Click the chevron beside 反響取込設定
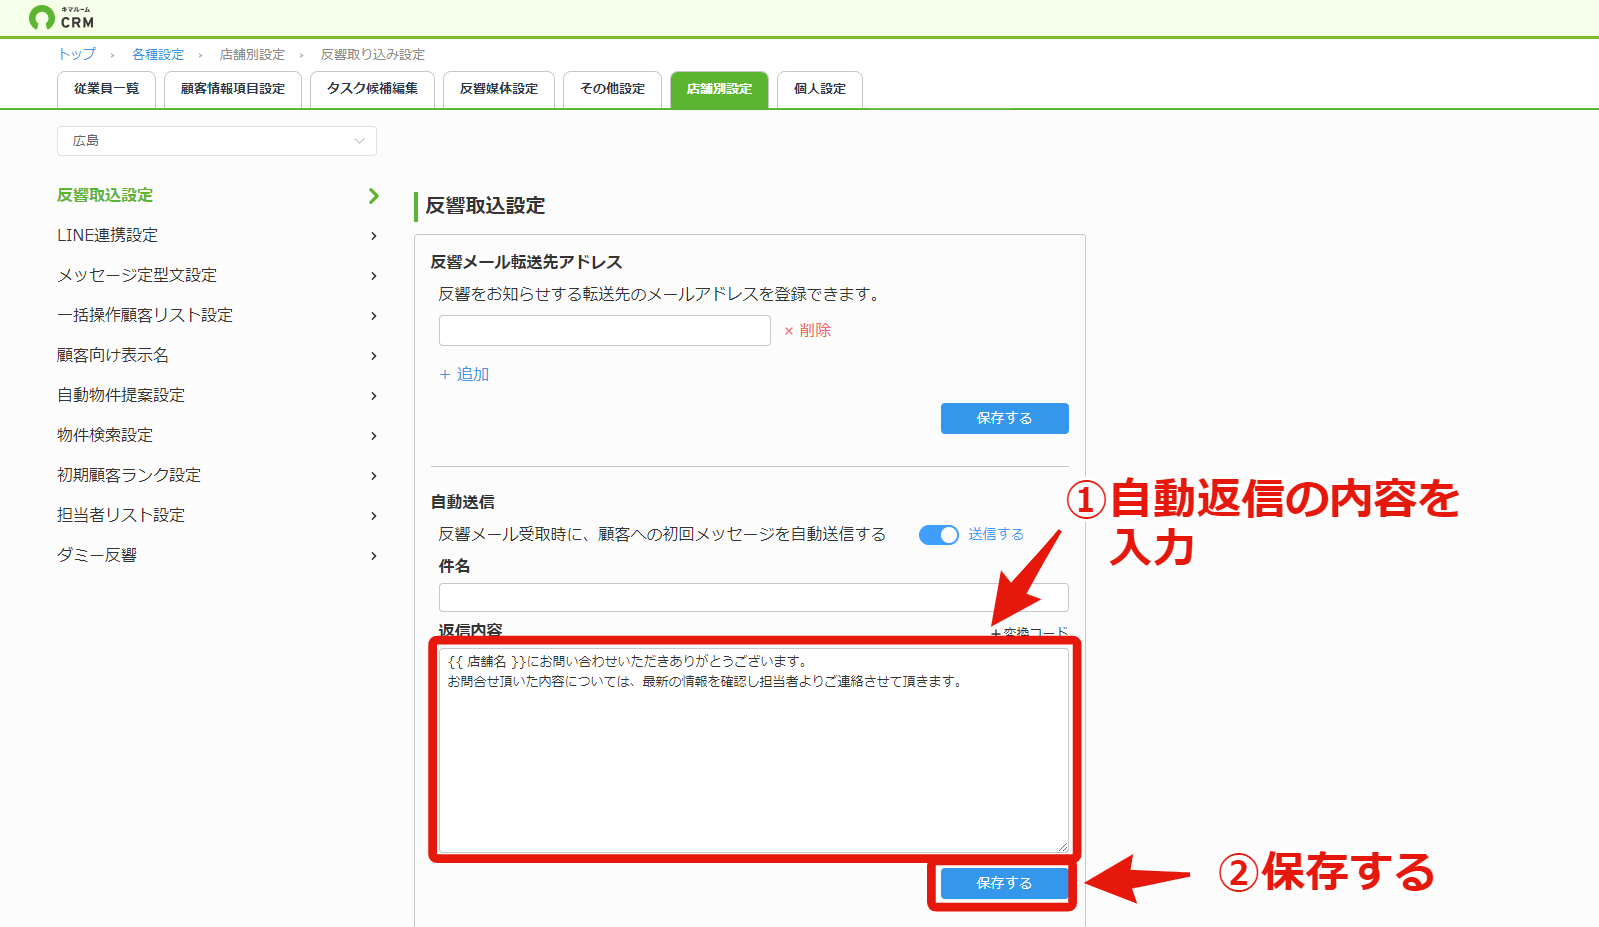Image resolution: width=1599 pixels, height=927 pixels. point(374,196)
